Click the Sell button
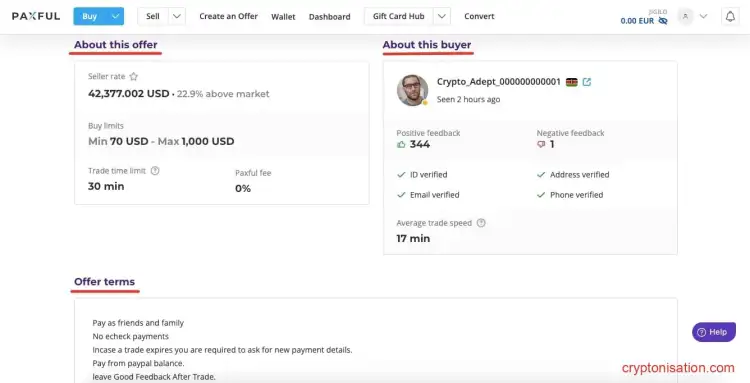 coord(153,16)
